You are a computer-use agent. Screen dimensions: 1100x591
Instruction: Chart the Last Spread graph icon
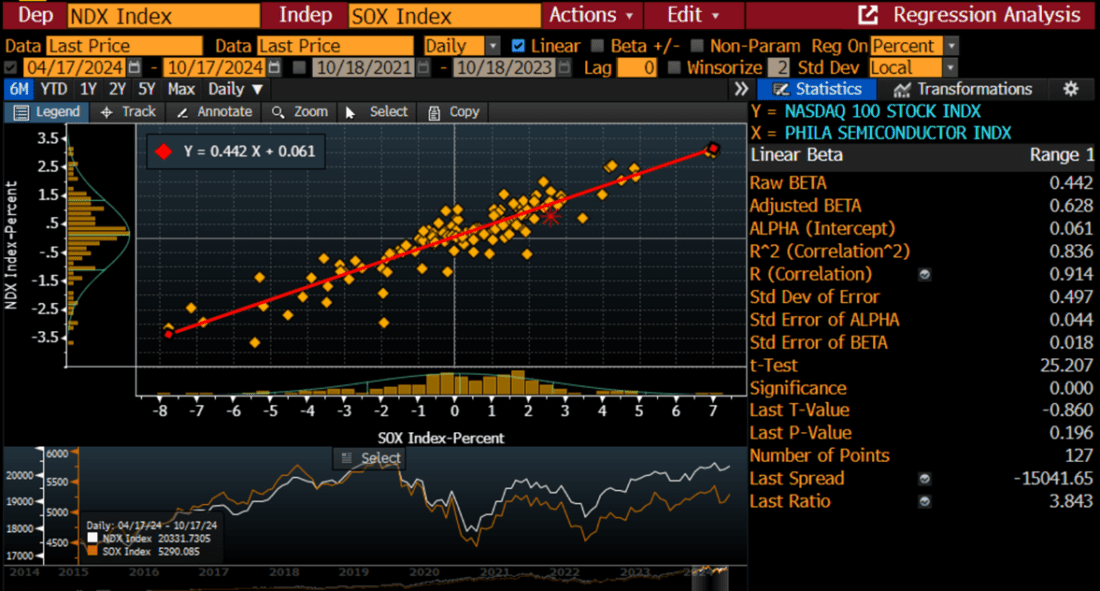tap(925, 479)
